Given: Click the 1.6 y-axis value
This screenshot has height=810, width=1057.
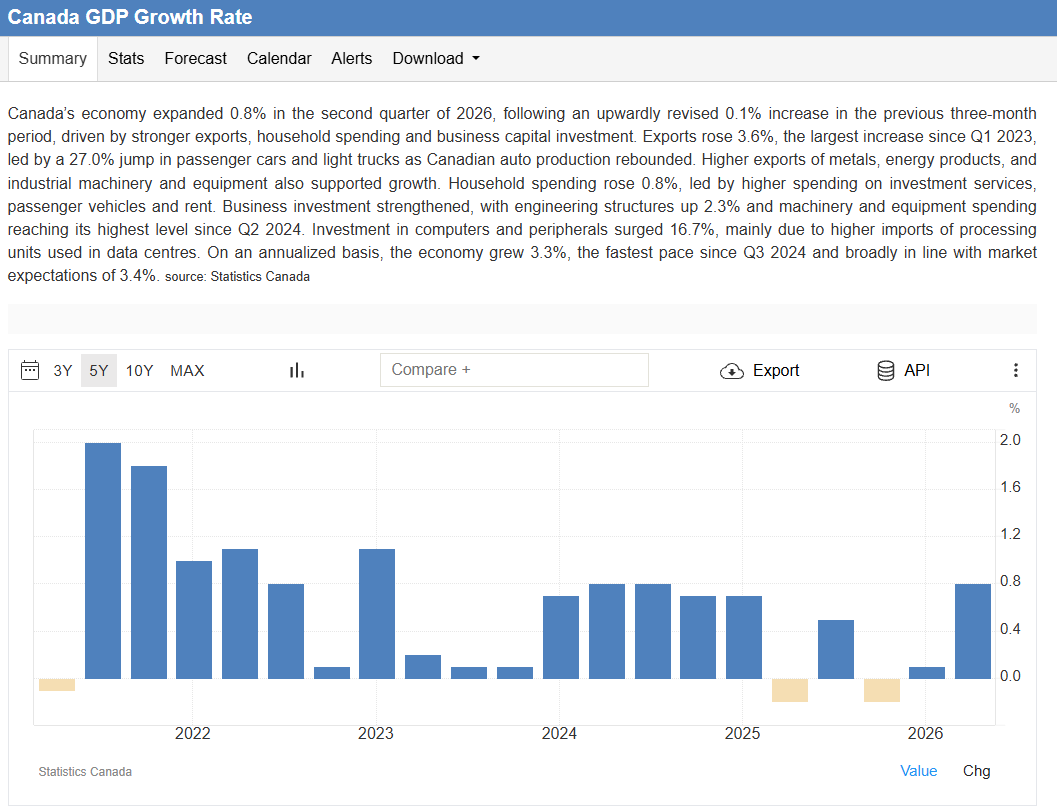Looking at the screenshot, I should 1010,487.
